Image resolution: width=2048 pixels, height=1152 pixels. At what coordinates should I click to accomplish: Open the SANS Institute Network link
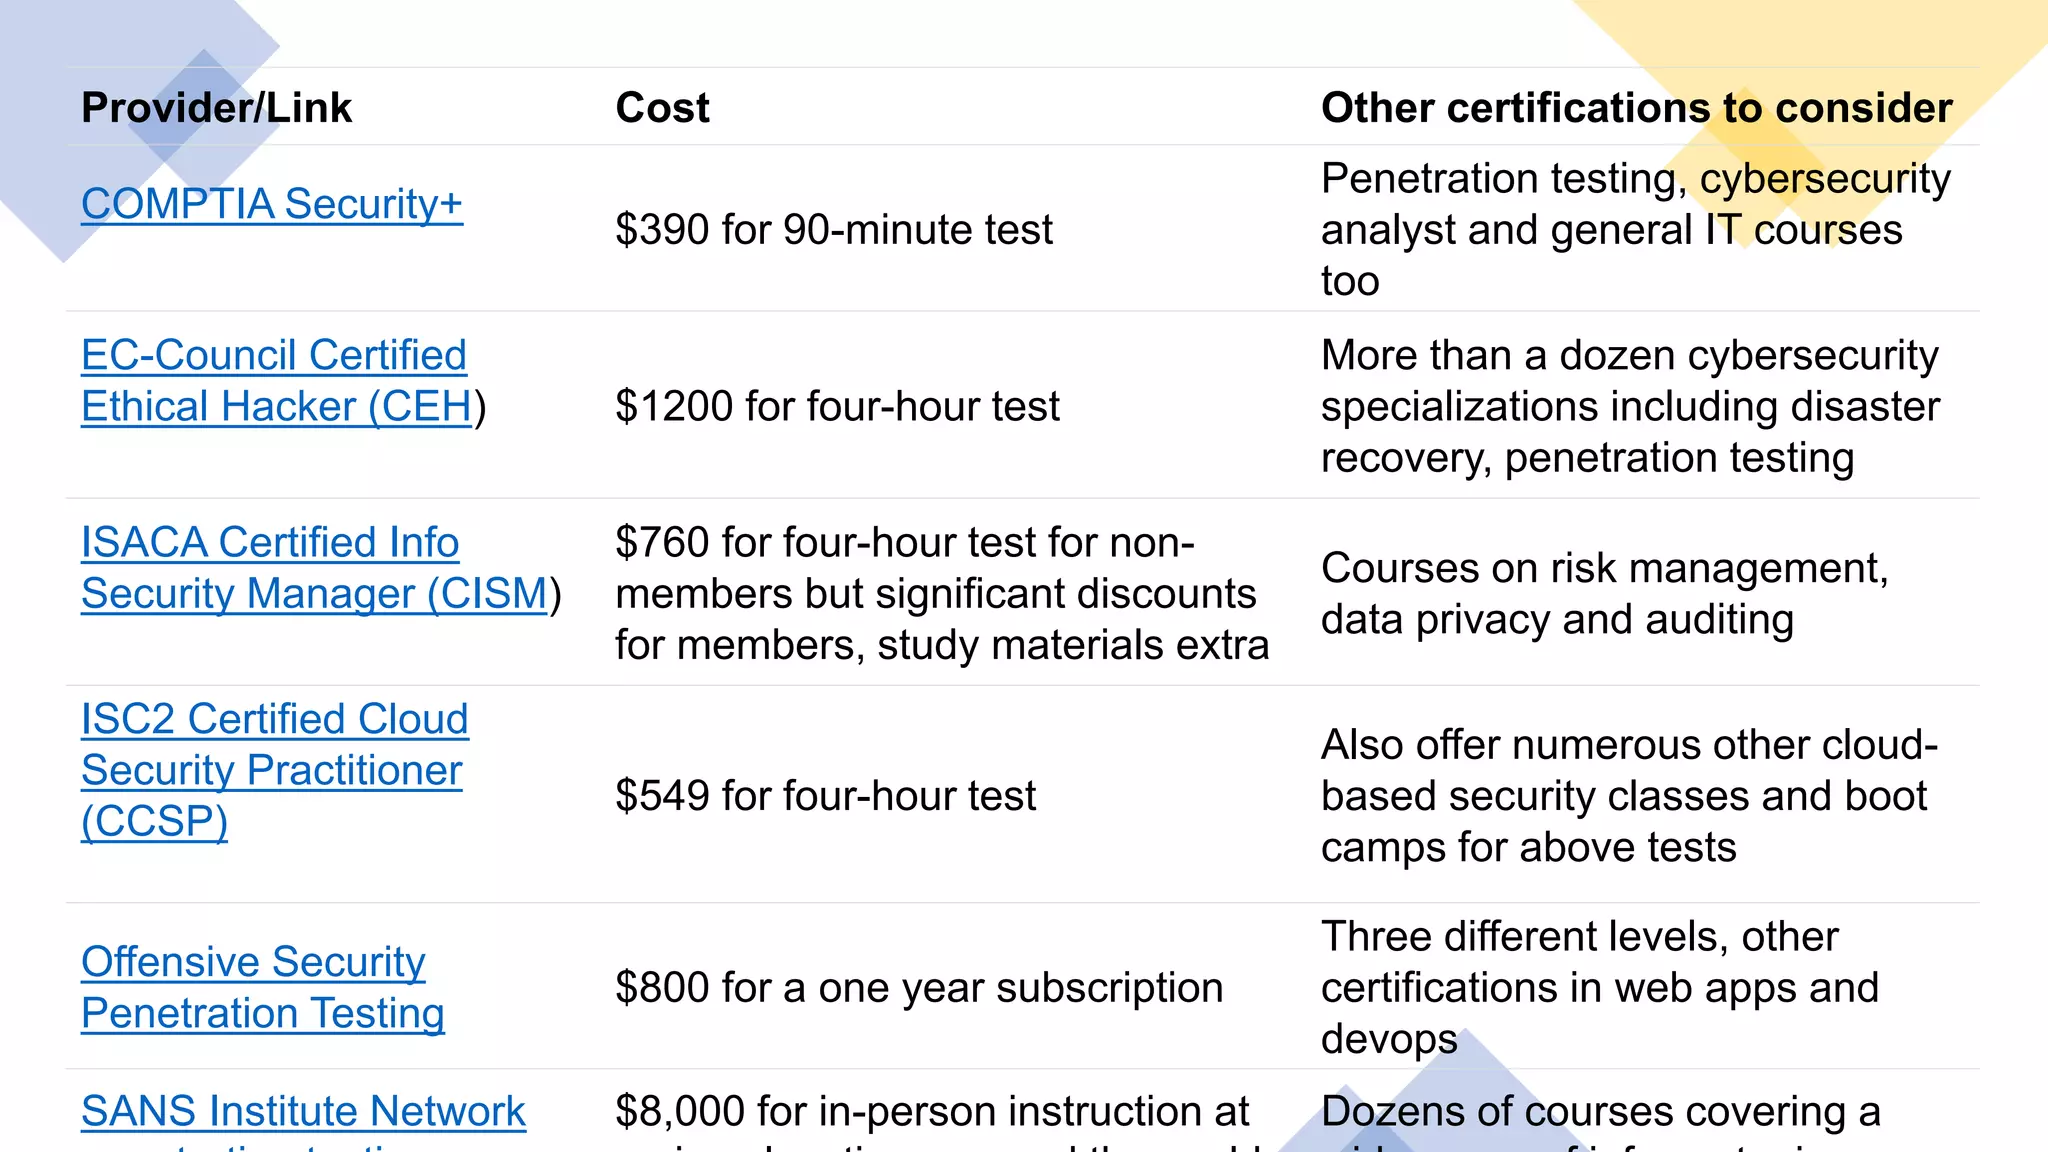click(303, 1112)
